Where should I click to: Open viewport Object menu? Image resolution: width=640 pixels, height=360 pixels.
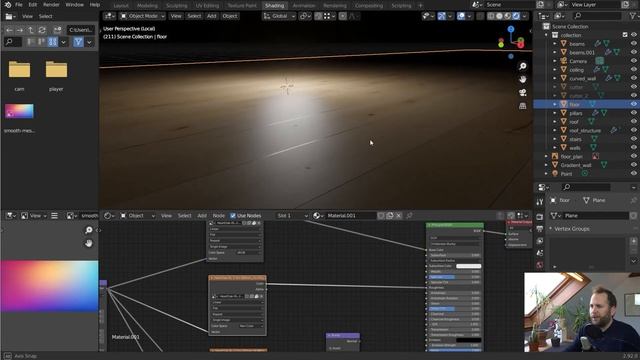click(230, 16)
